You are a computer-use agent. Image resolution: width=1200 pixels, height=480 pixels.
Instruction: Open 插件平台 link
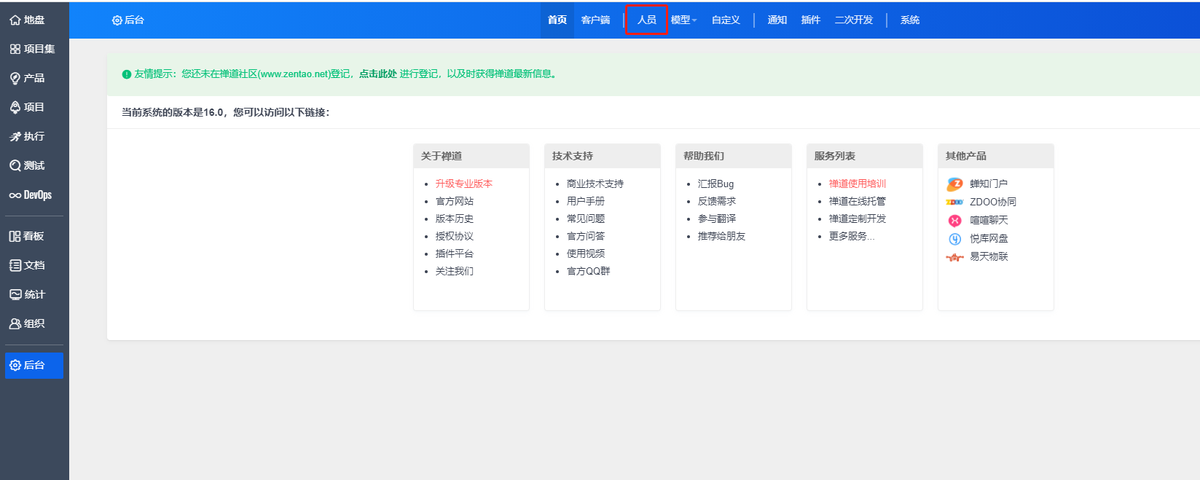[454, 254]
